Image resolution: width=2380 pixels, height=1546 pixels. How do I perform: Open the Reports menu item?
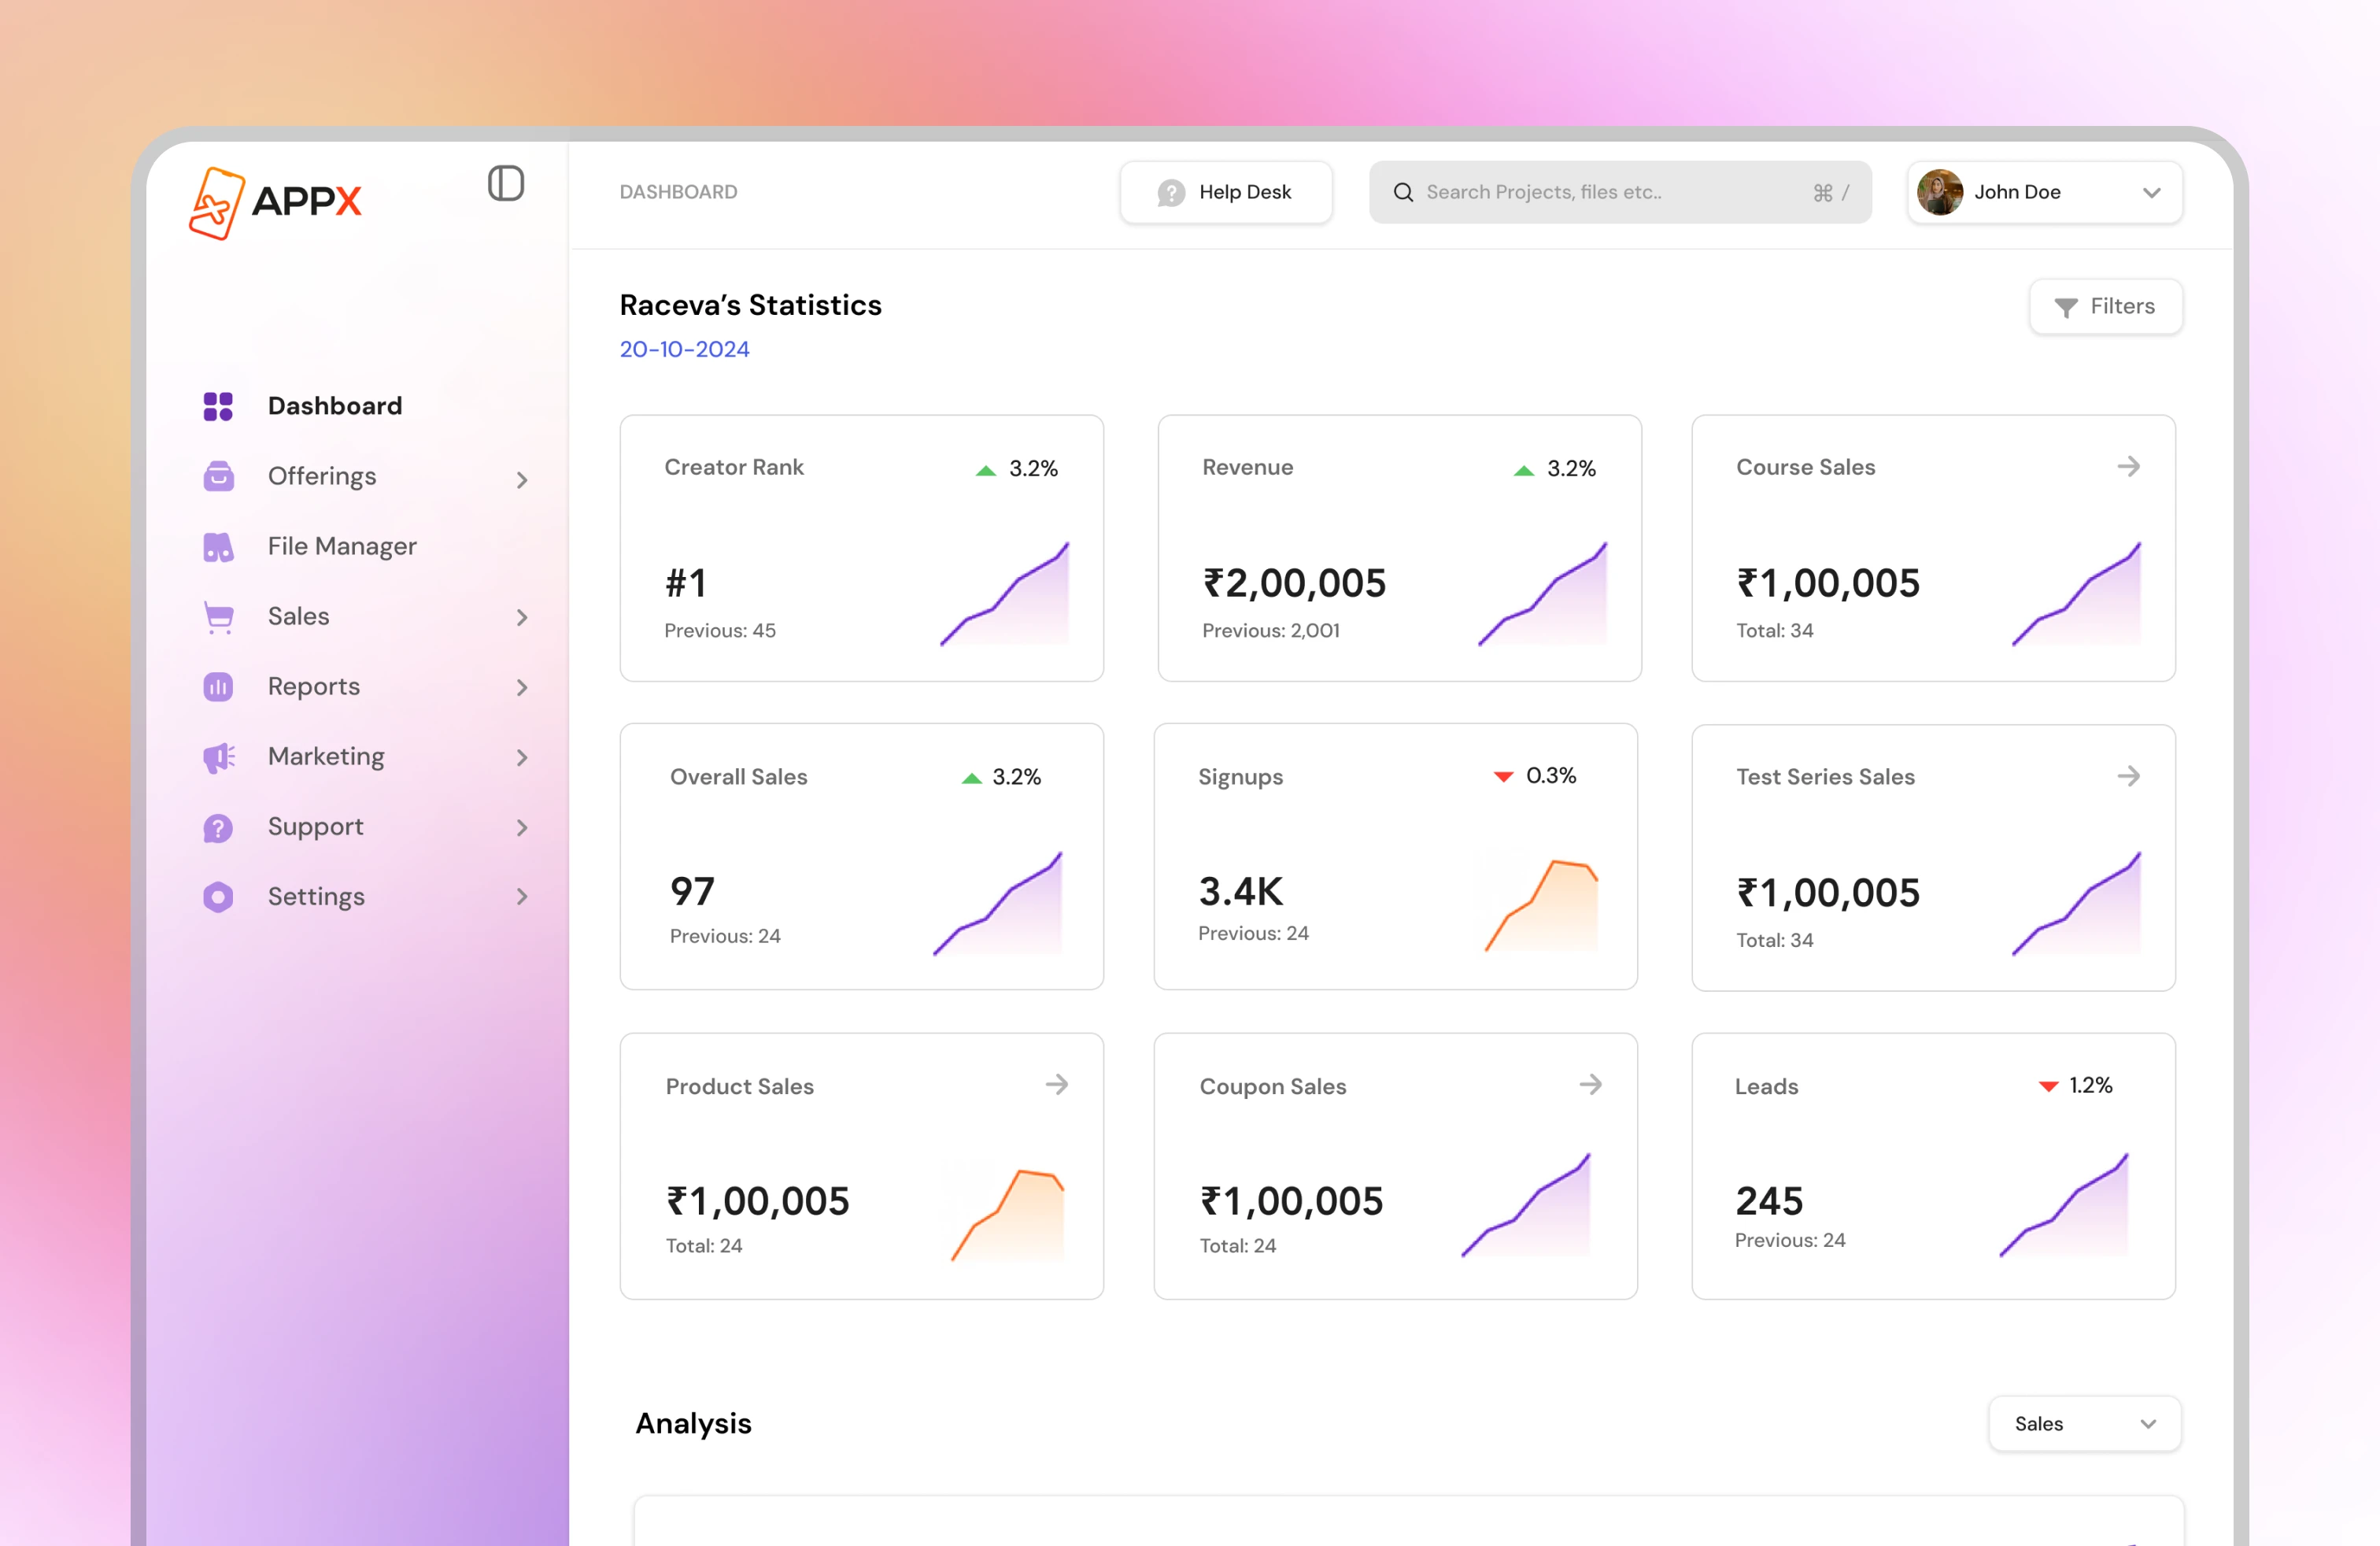[313, 686]
